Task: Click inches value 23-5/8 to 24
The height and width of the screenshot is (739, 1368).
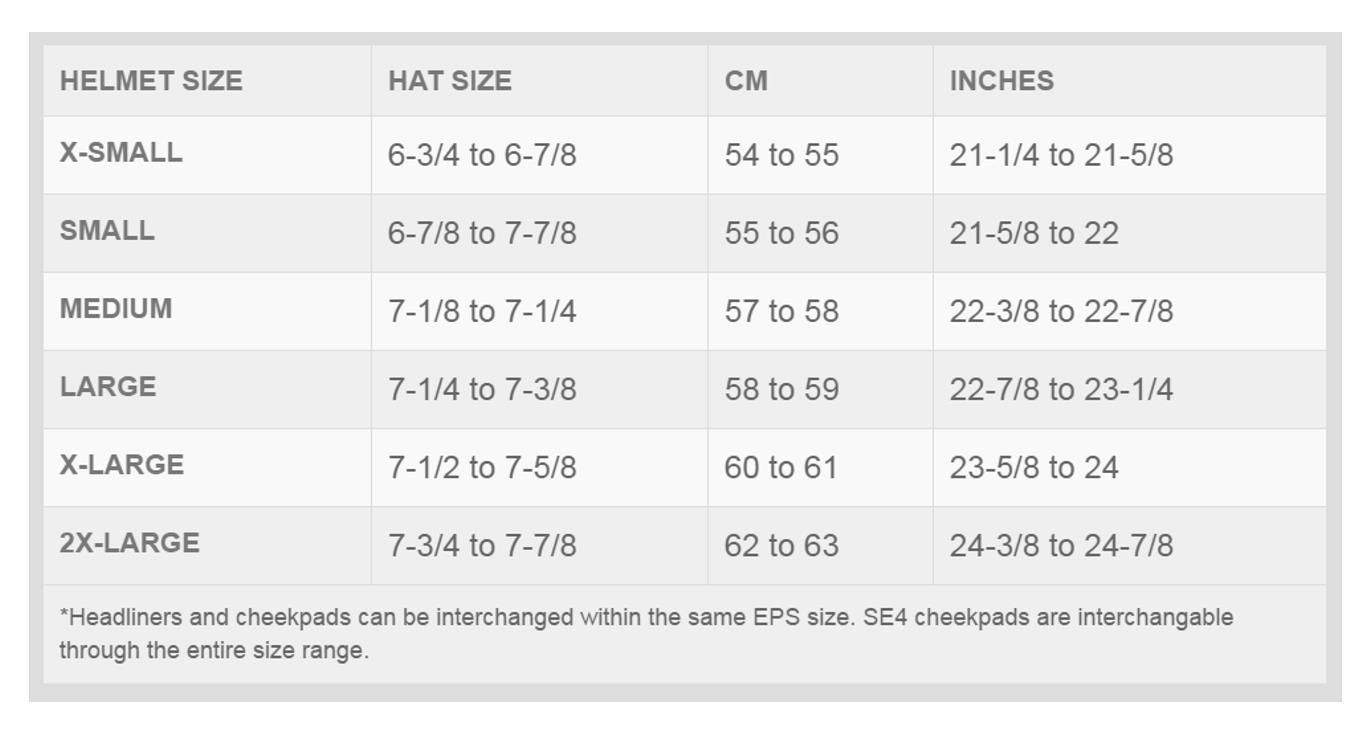Action: coord(1034,467)
